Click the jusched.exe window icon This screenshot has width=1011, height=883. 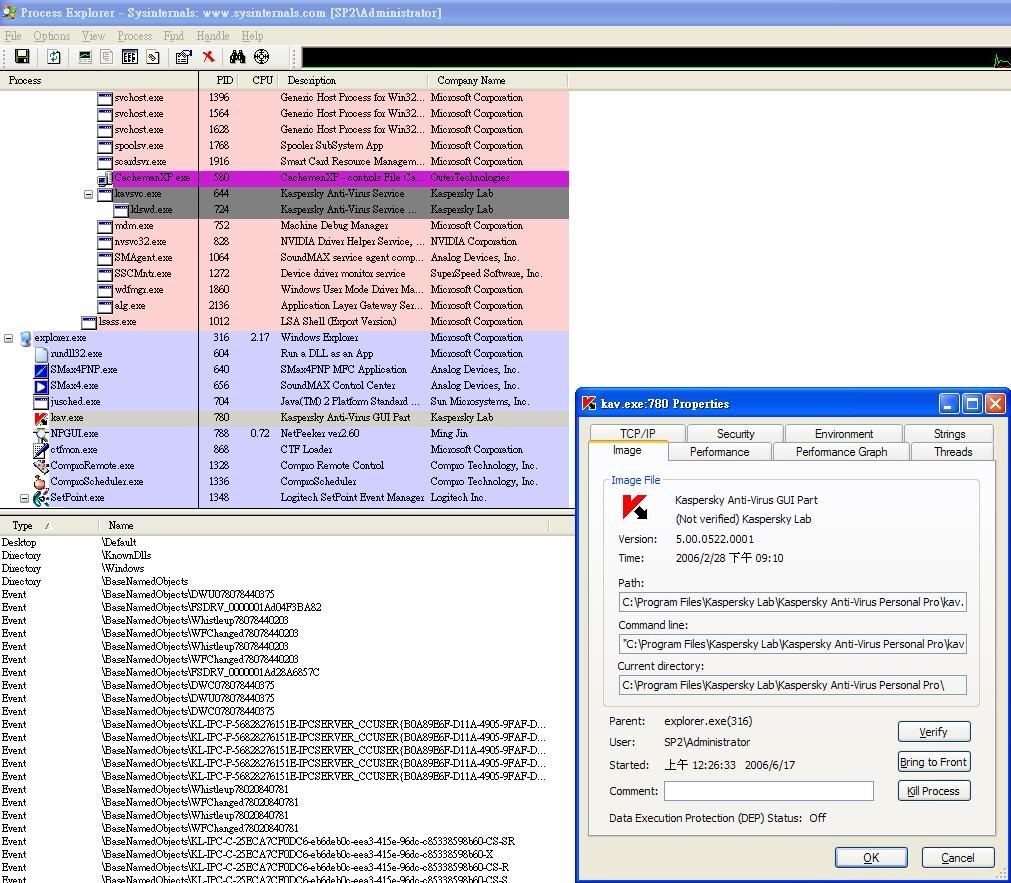point(41,402)
